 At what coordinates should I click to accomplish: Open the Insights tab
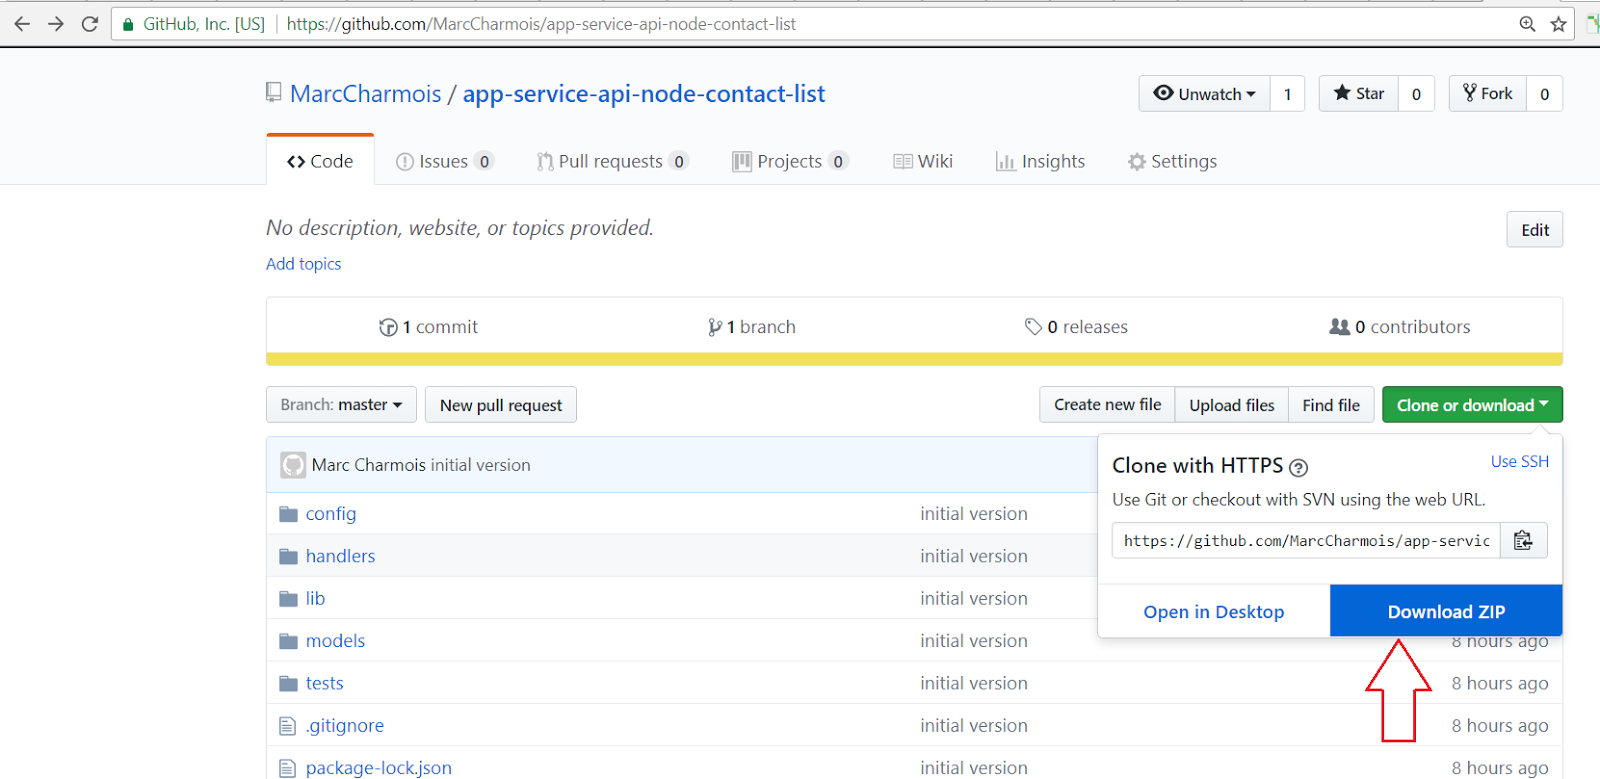[x=1040, y=161]
